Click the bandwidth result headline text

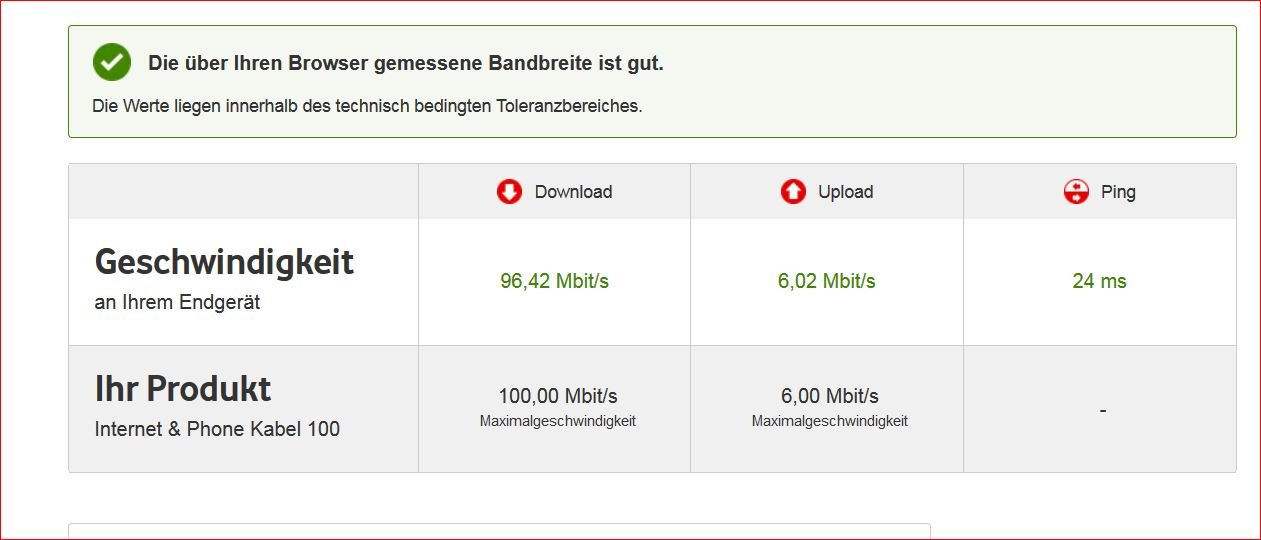coord(406,63)
